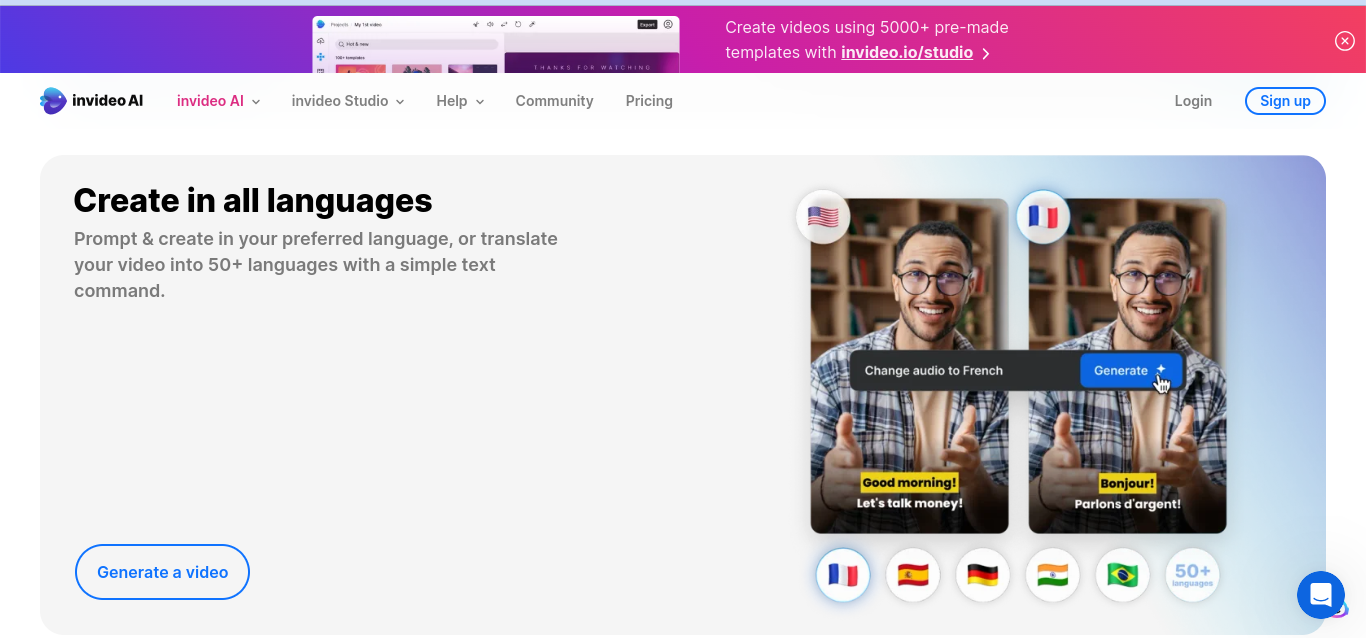Viewport: 1366px width, 638px height.
Task: Click the 'Create videos using 5000+ pre-made' text
Action: click(x=867, y=28)
